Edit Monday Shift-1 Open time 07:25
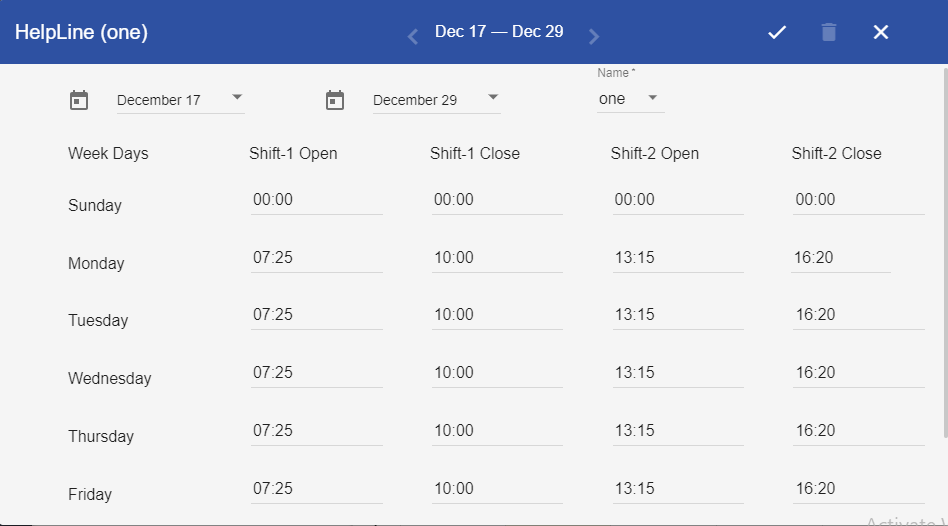948x526 pixels. (x=316, y=258)
